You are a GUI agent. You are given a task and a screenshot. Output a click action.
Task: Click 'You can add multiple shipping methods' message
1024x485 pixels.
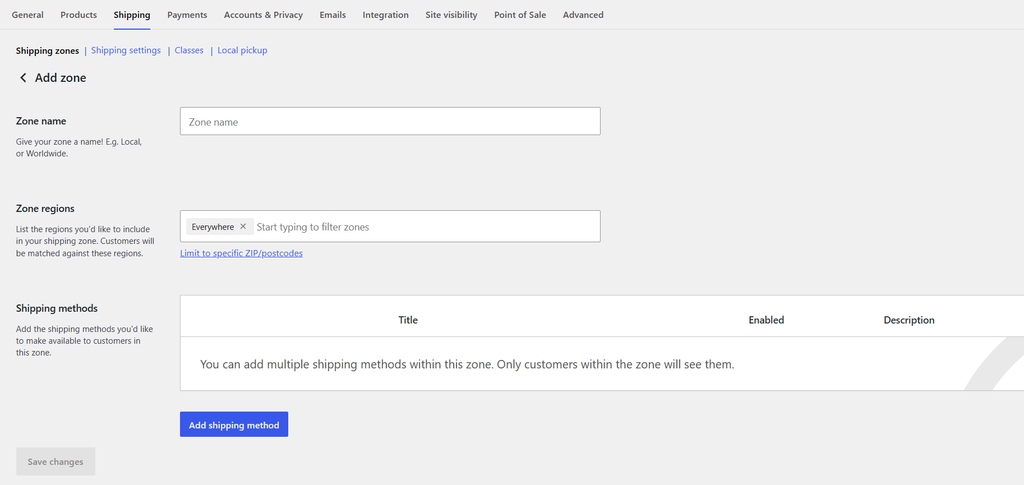pos(467,364)
